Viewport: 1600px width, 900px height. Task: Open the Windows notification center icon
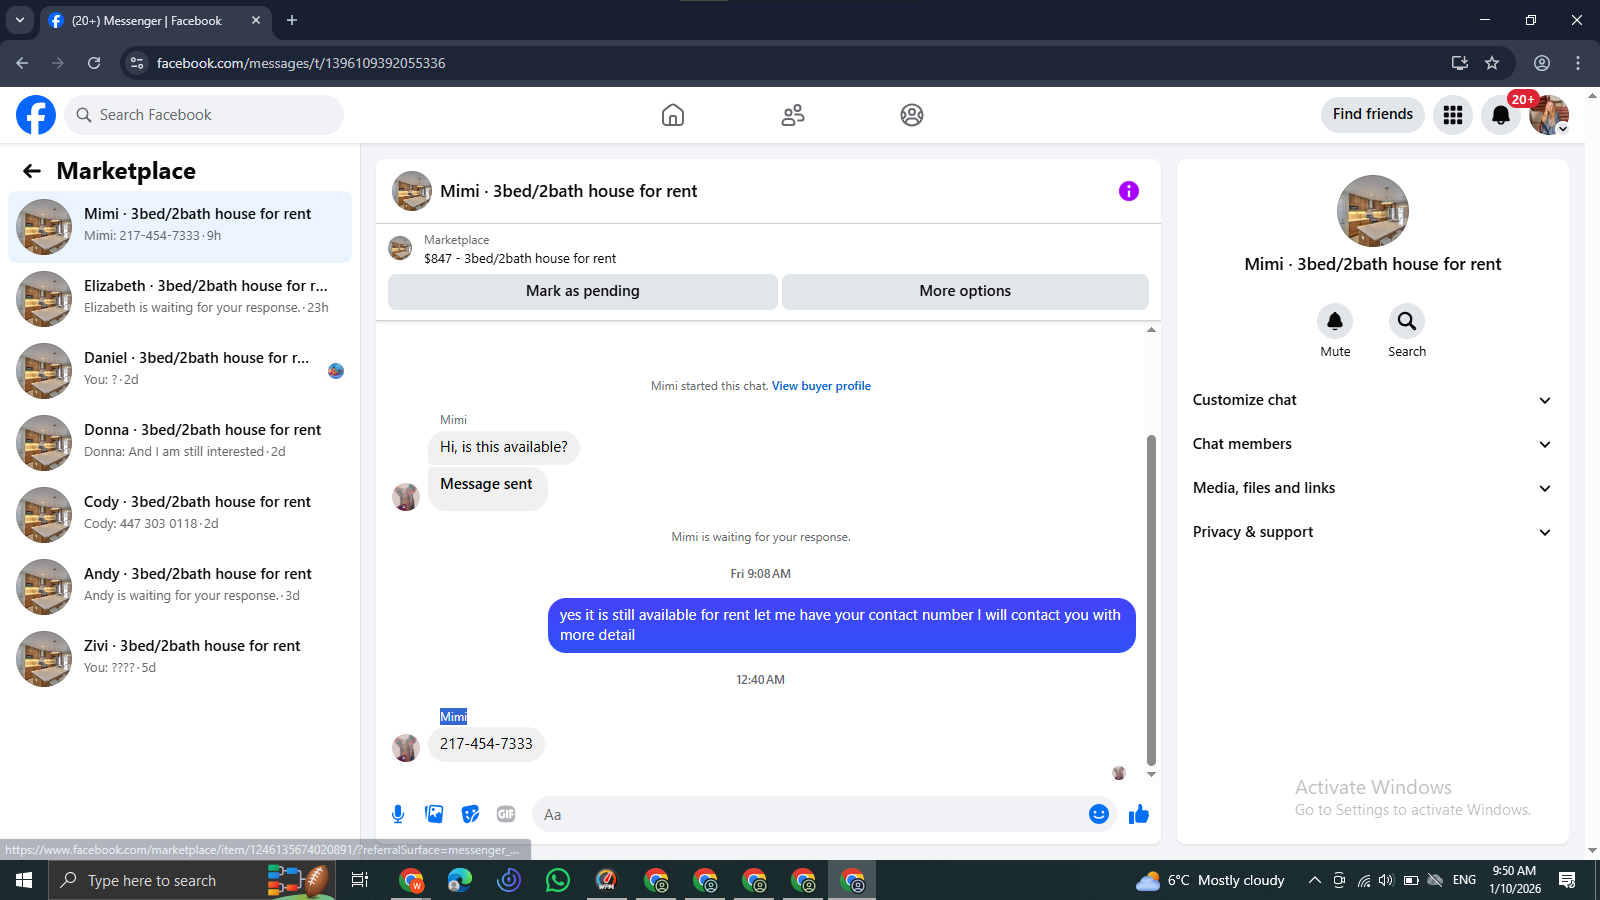coord(1567,880)
